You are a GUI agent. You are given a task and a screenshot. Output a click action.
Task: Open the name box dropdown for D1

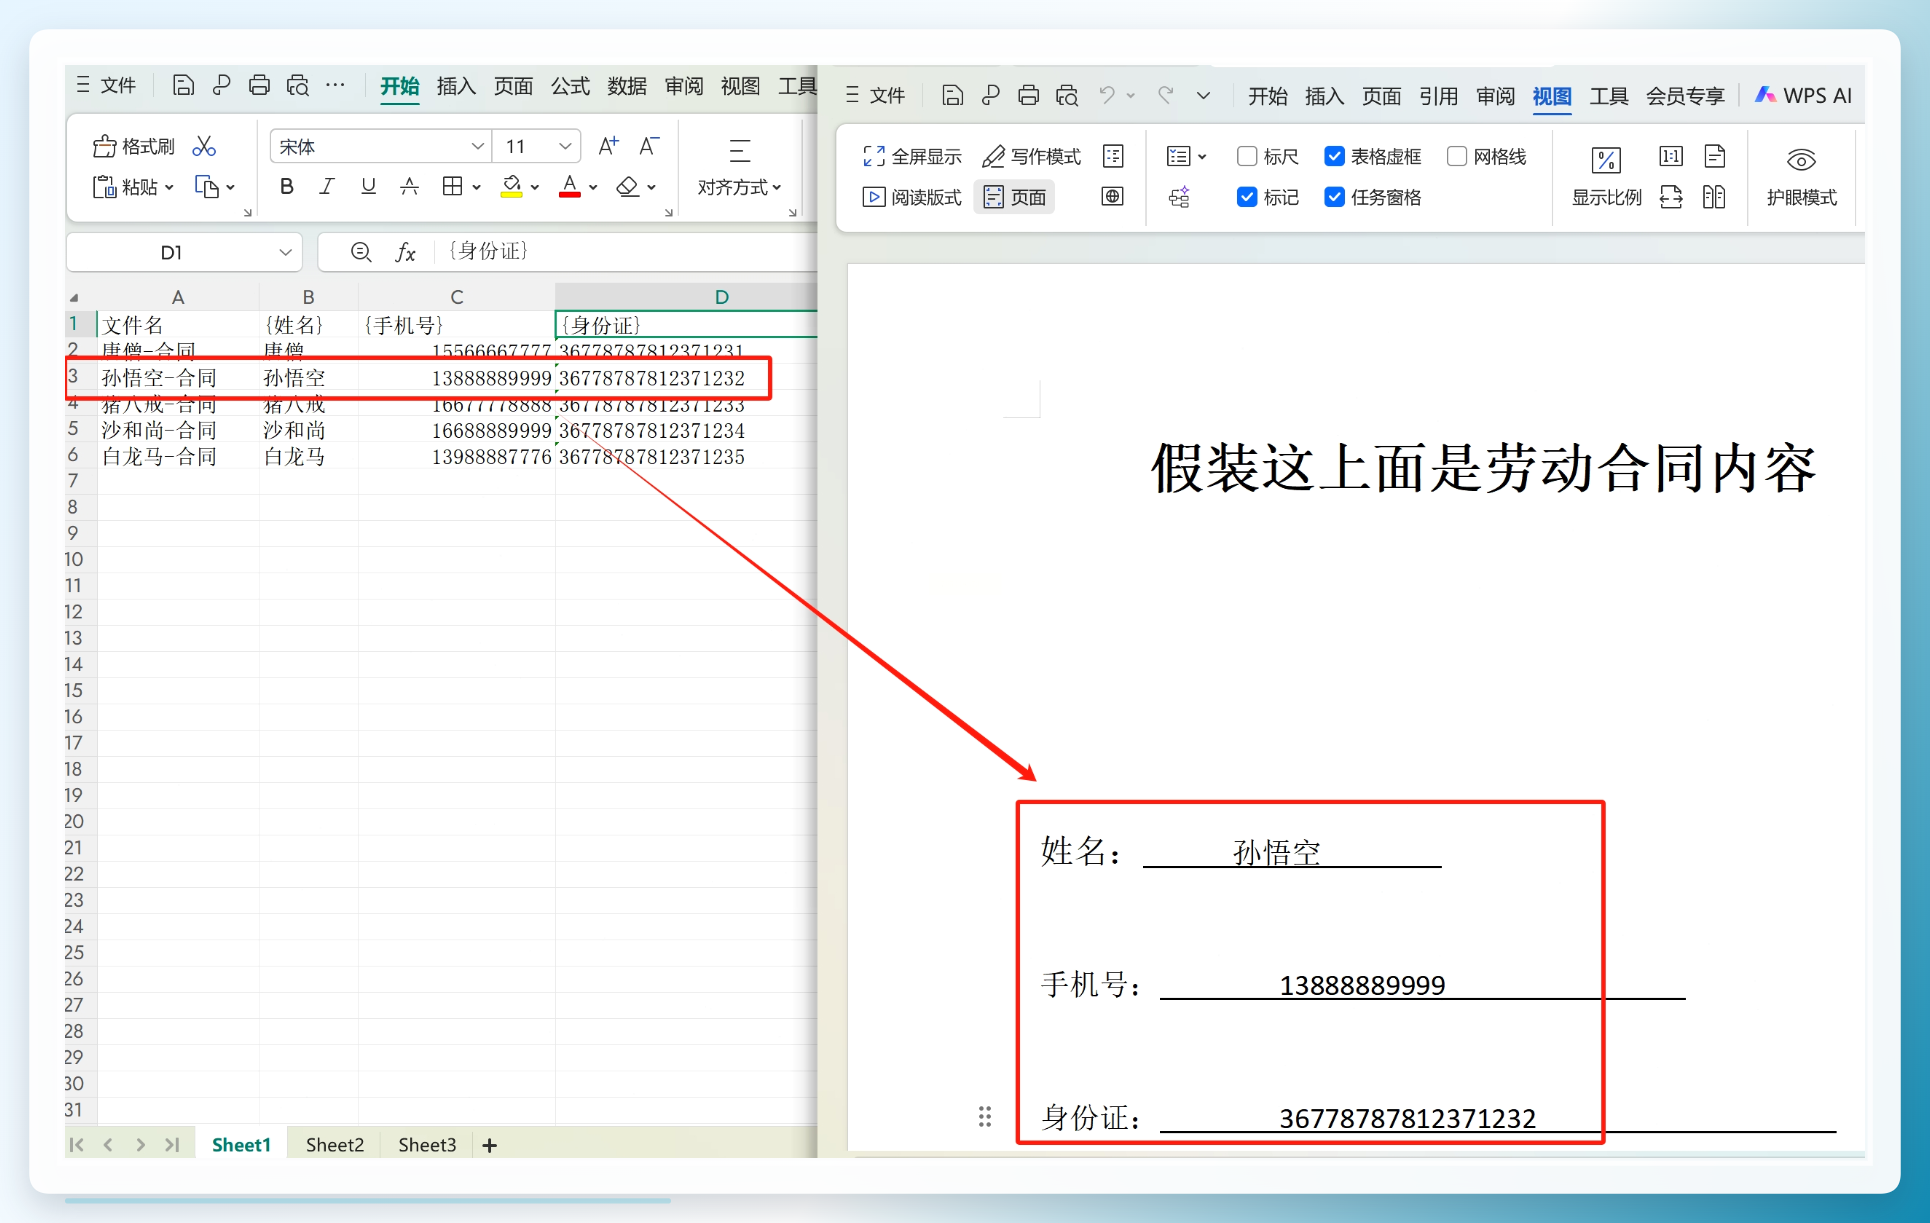point(285,252)
